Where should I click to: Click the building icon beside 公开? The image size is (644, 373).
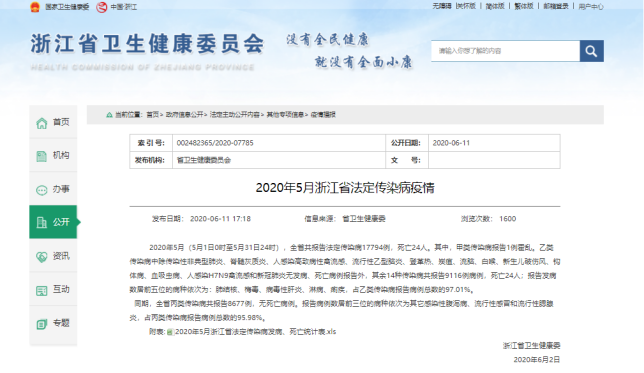tap(41, 223)
